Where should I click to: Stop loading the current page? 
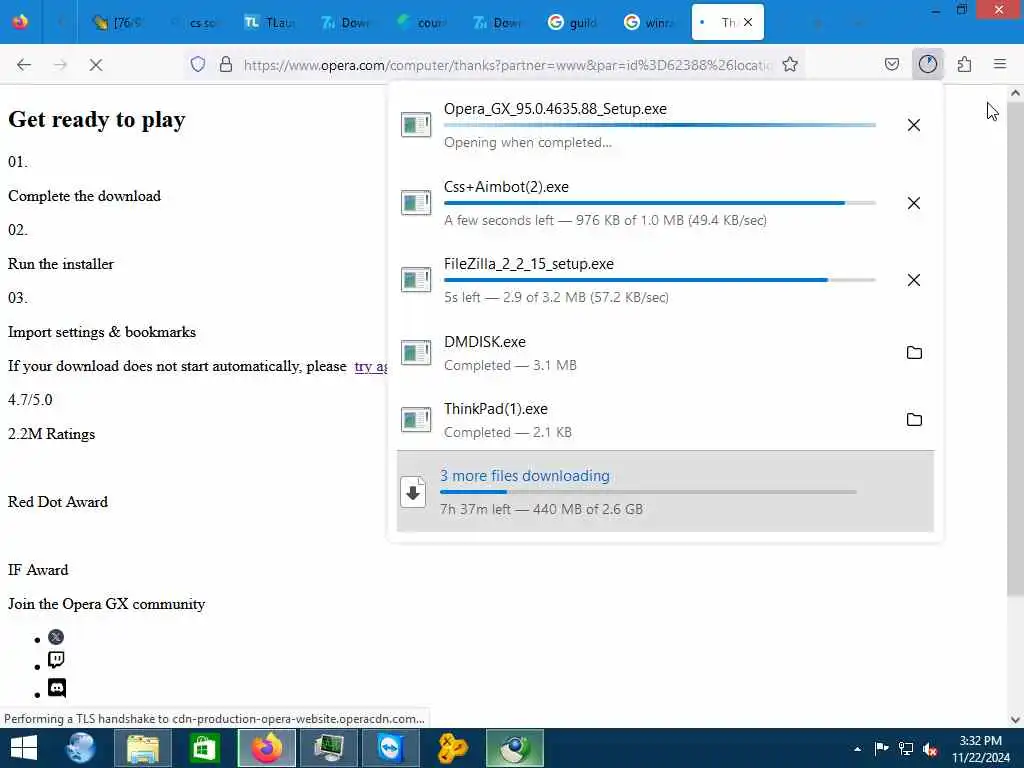click(95, 65)
